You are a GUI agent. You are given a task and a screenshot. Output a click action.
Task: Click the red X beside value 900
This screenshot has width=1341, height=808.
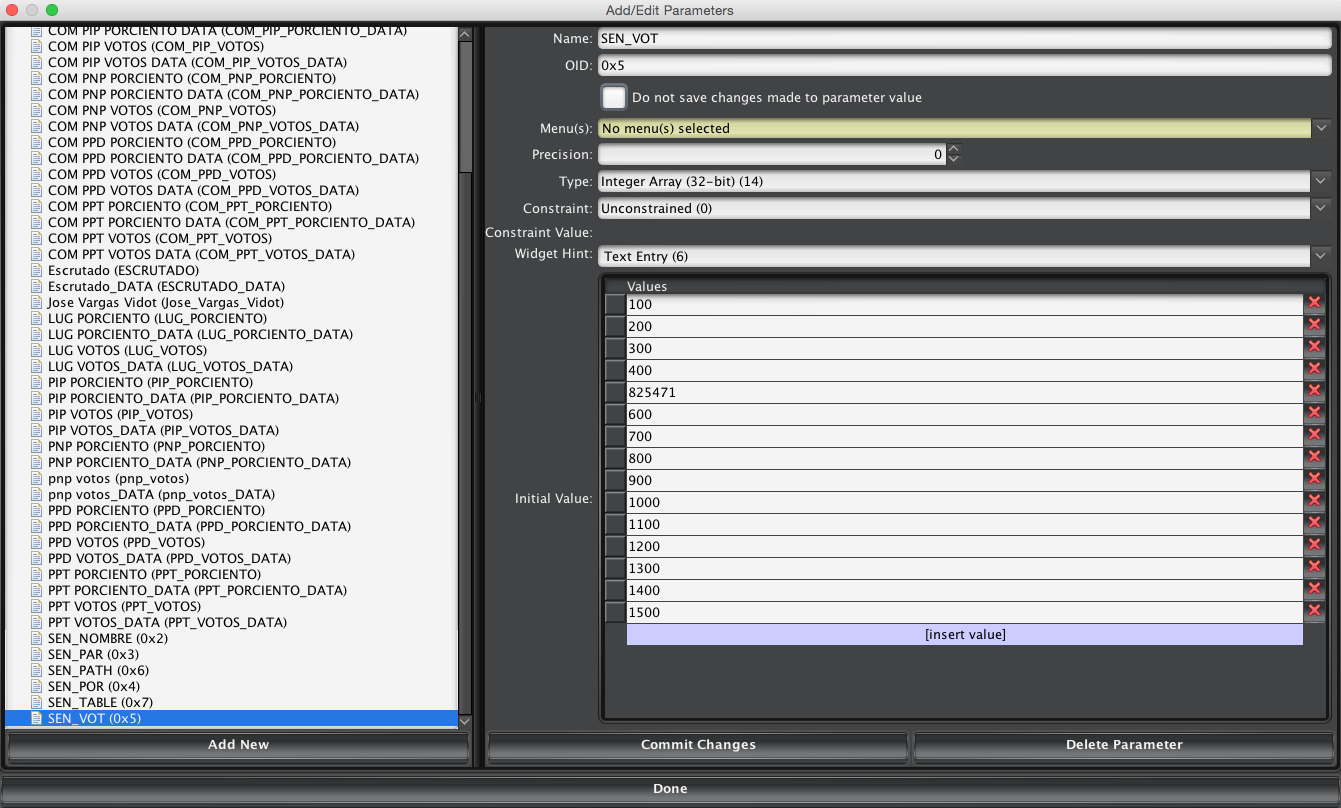click(1314, 479)
